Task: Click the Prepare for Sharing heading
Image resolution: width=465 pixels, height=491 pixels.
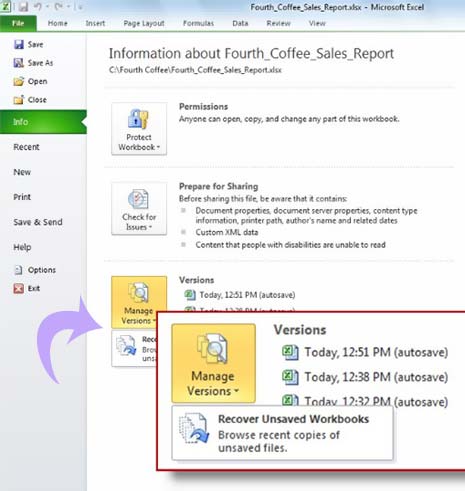Action: pos(218,186)
